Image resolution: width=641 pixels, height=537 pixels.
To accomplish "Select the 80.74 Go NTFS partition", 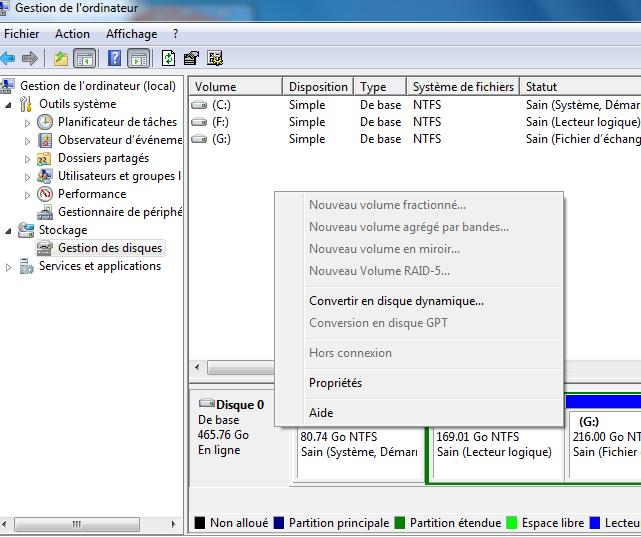I will coord(359,453).
